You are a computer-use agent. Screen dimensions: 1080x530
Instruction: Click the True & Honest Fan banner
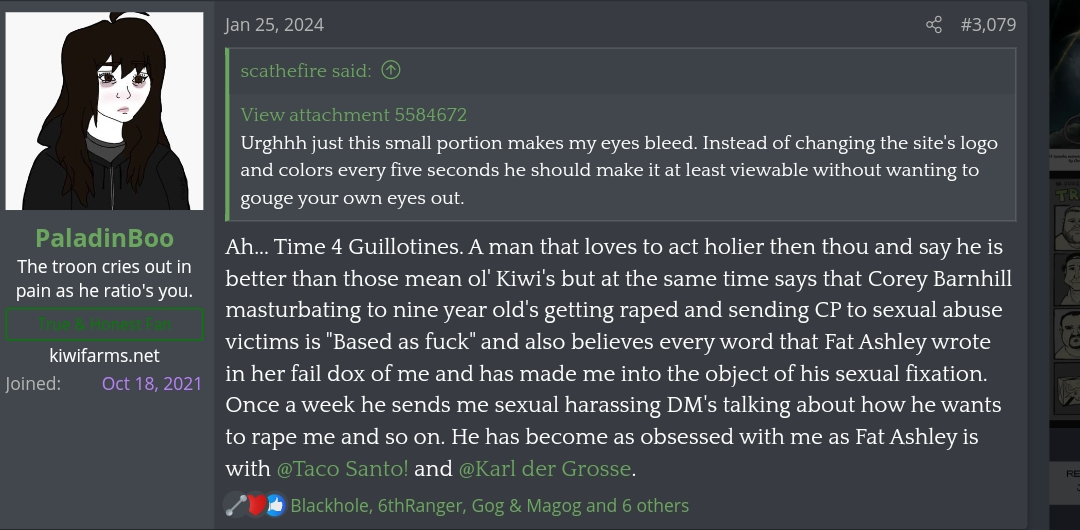coord(104,325)
